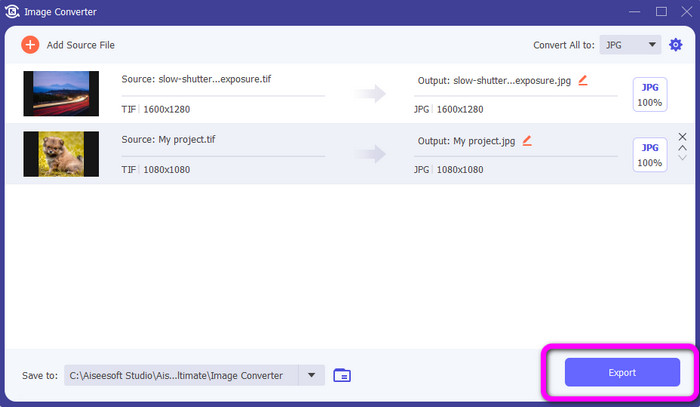Click the Convert All to label

coord(563,45)
